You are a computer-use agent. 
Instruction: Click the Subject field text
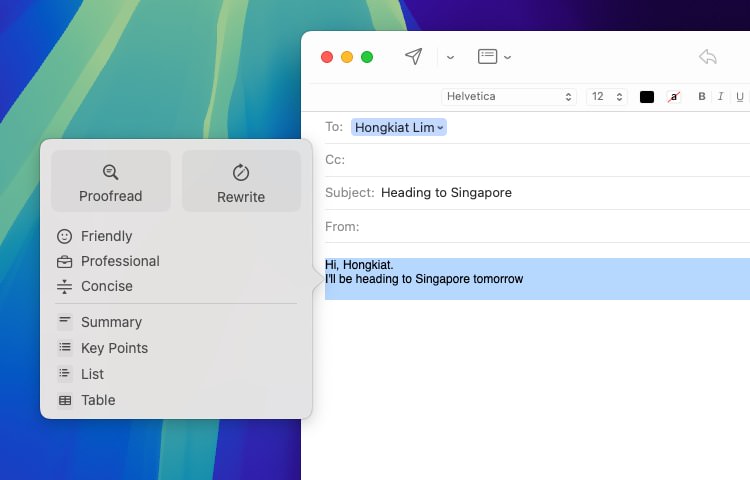click(x=446, y=193)
